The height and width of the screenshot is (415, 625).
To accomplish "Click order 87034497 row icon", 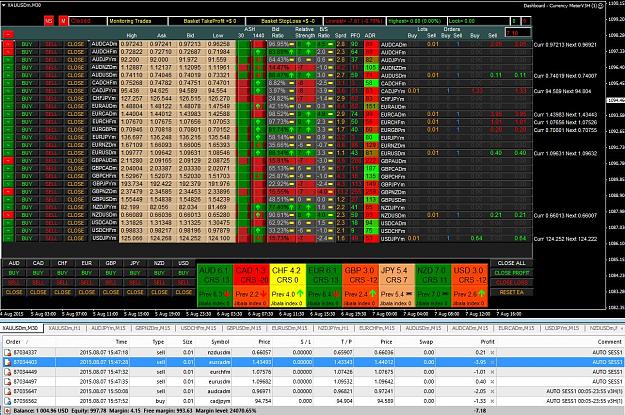I will coord(8,382).
